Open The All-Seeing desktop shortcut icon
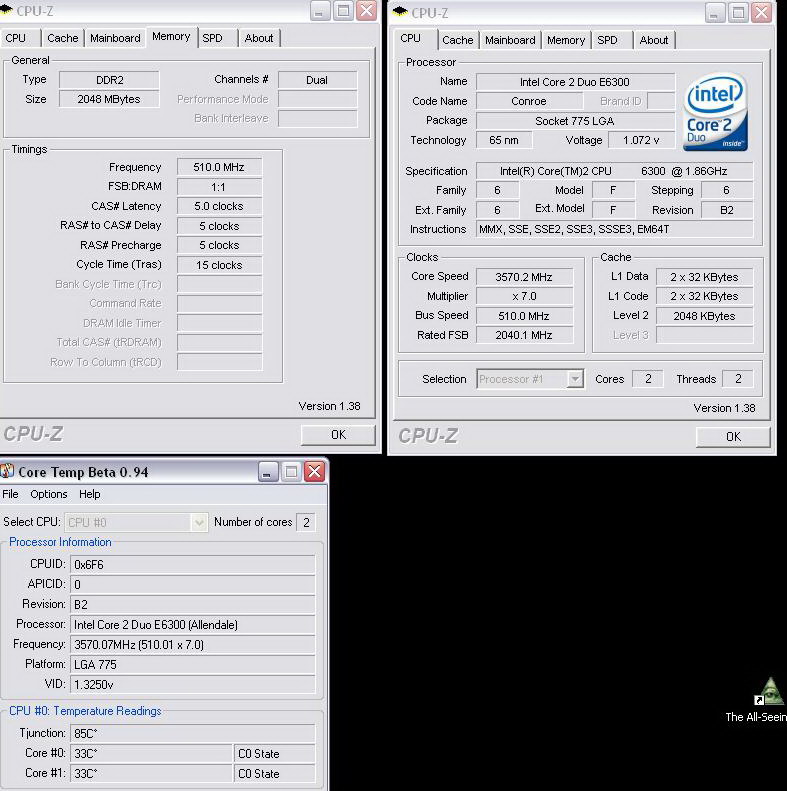The height and width of the screenshot is (791, 787). 770,692
